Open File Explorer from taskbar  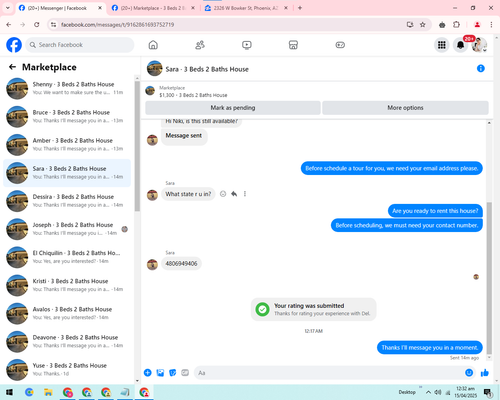[x=48, y=392]
